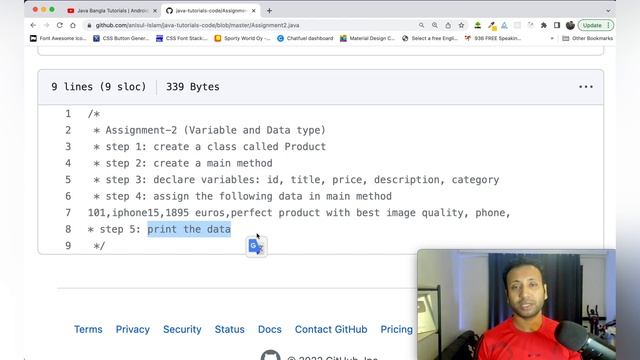
Task: Open Other Bookmarks folder
Action: (x=588, y=38)
